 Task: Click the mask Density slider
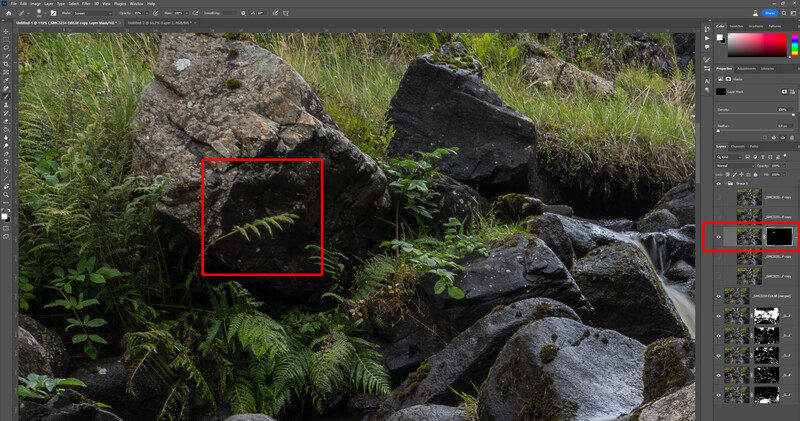(x=756, y=114)
